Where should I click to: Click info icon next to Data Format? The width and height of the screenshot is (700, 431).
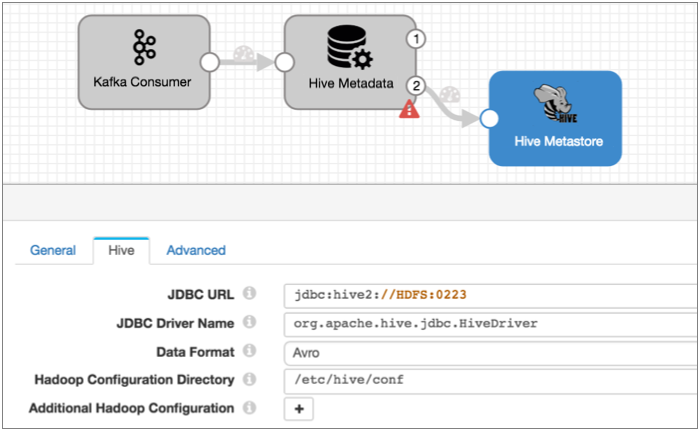tap(250, 351)
